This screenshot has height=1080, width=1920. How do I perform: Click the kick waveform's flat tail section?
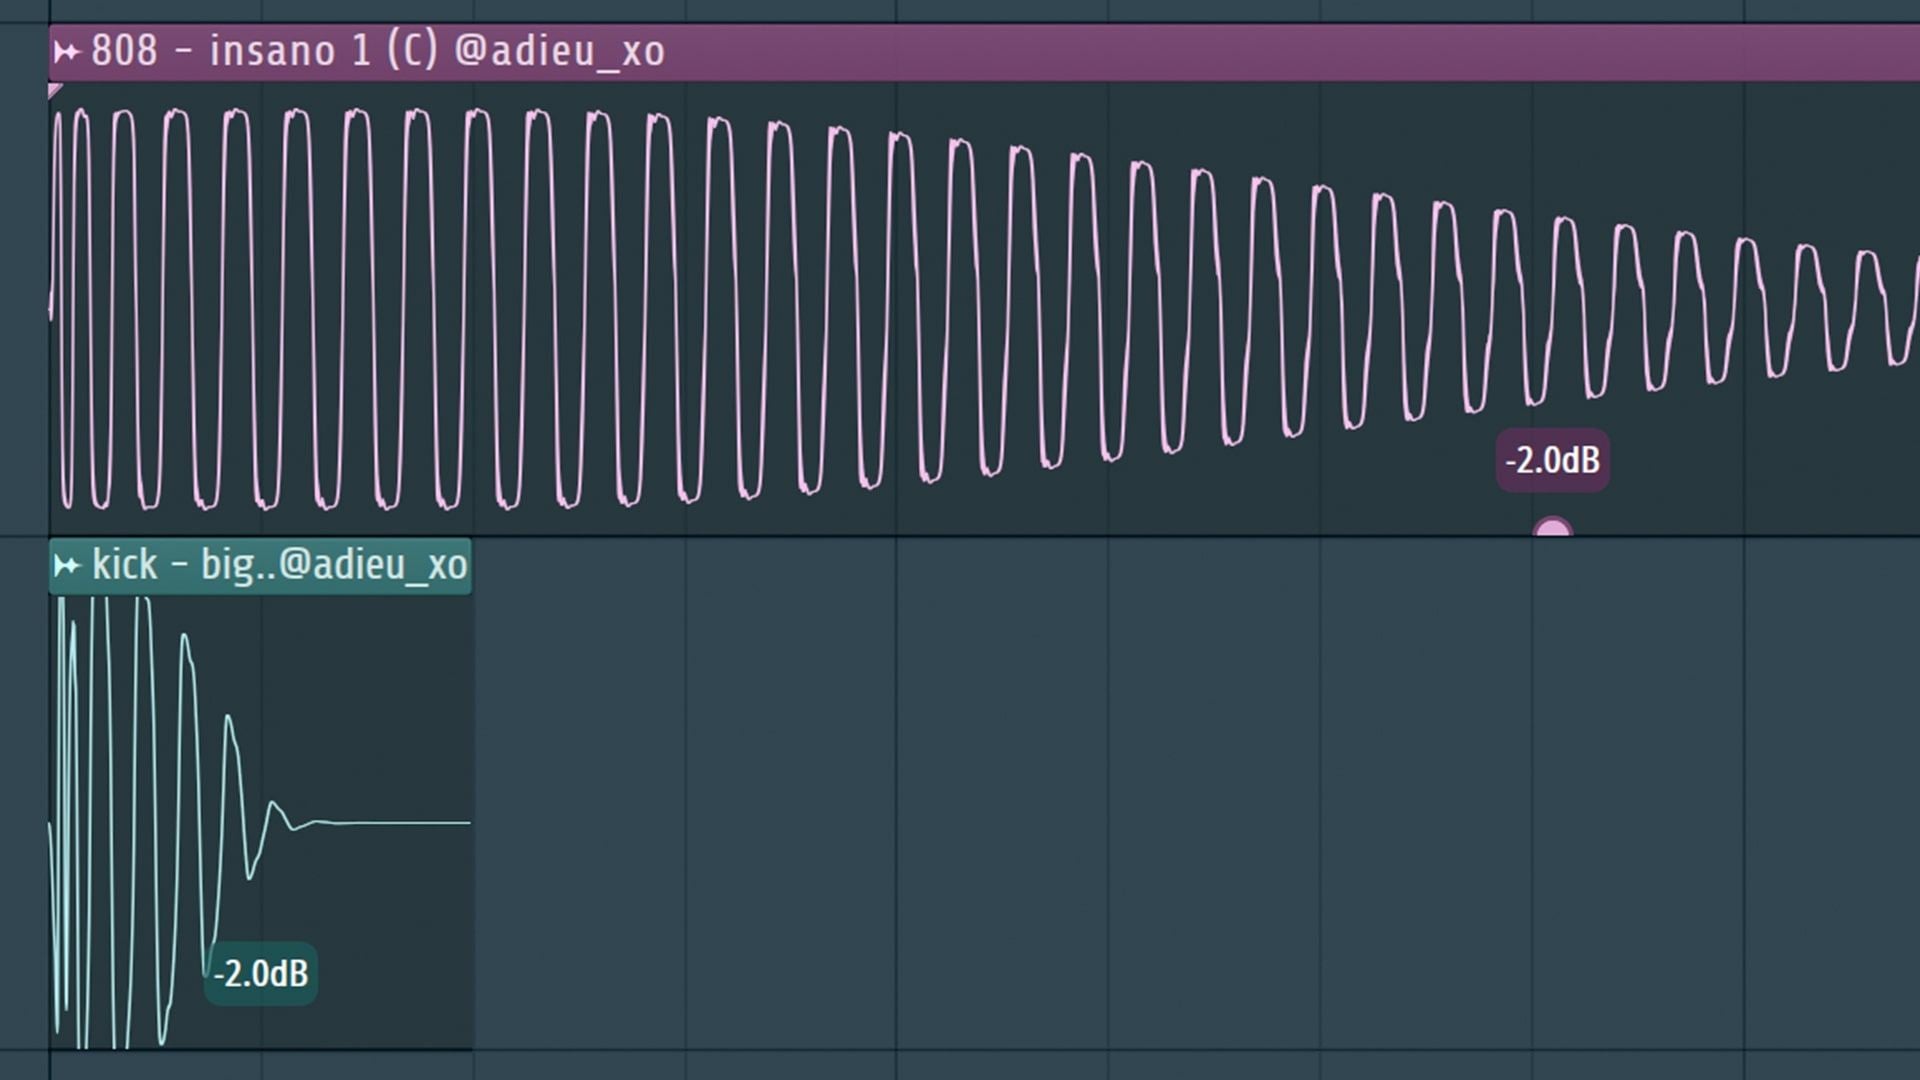[x=400, y=823]
